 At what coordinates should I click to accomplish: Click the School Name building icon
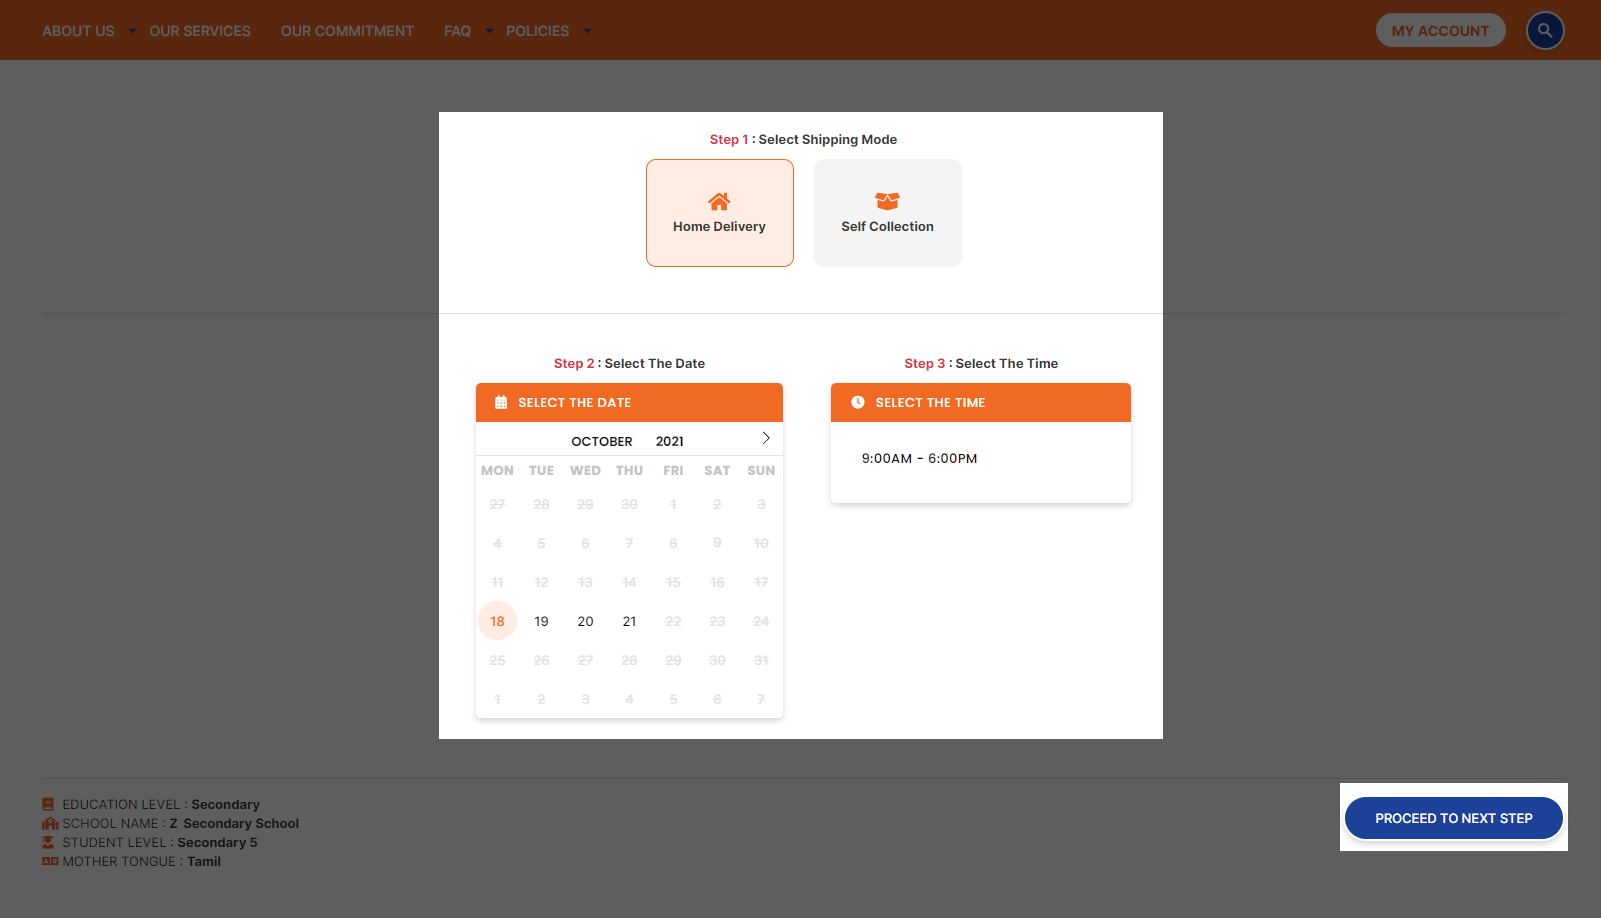click(x=50, y=823)
